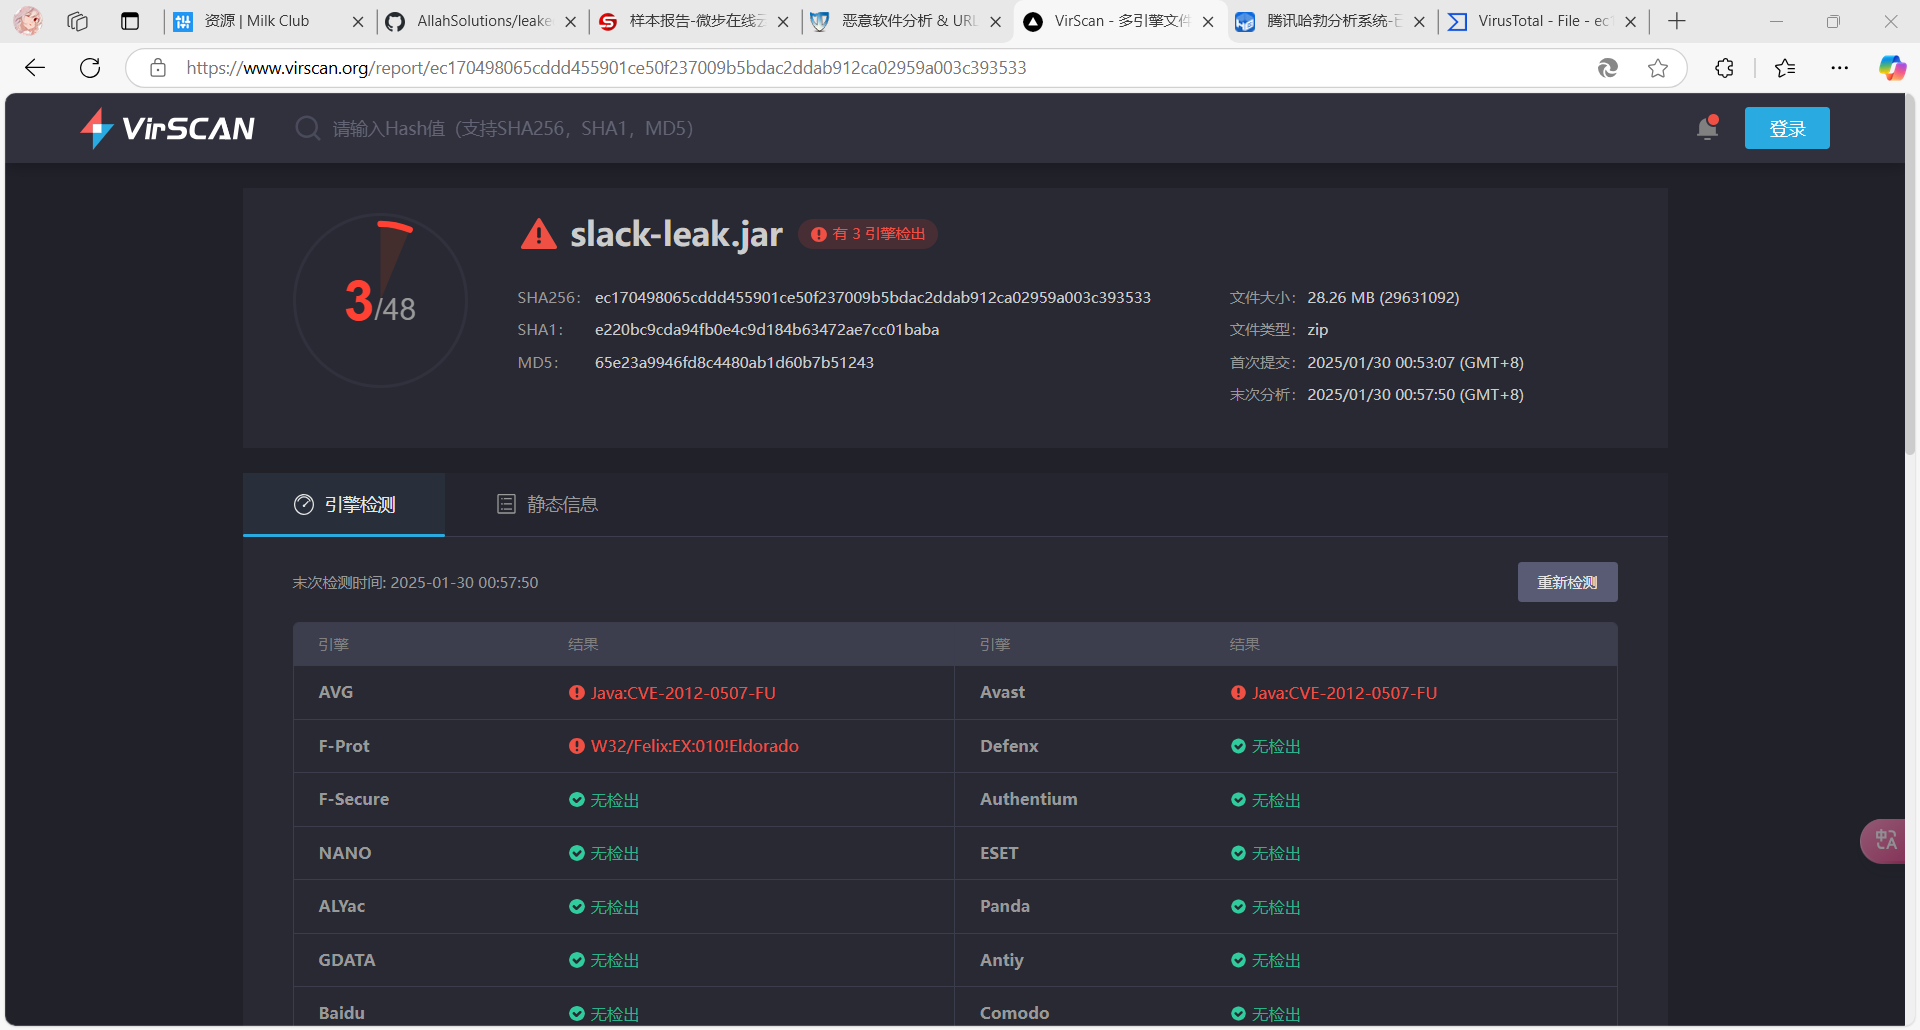Click the address bar refresh-like sync icon
1920x1030 pixels.
(x=1608, y=67)
